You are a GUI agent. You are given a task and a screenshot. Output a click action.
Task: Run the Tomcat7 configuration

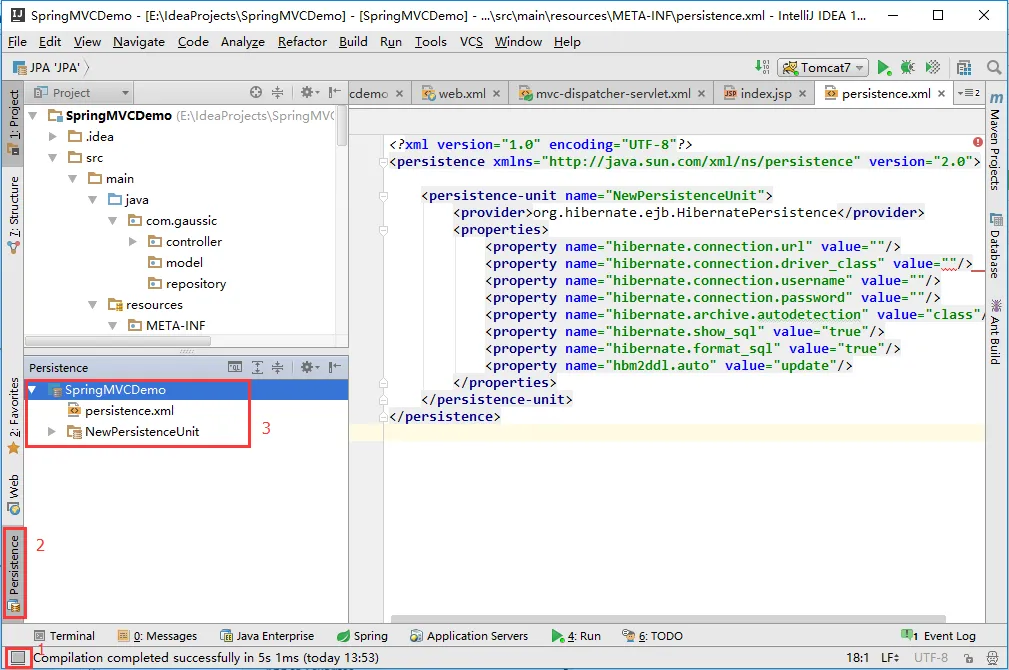point(884,68)
